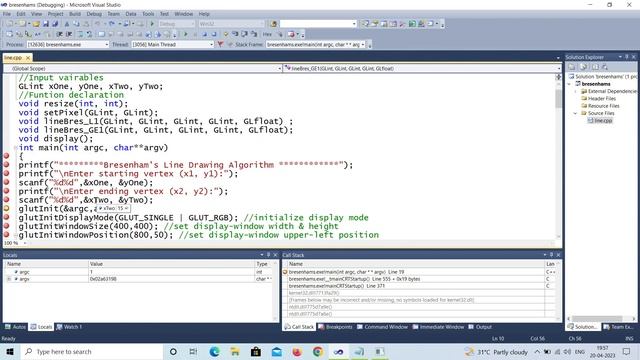The width and height of the screenshot is (640, 360).
Task: Click the Solution Explorer auto-hide pin
Action: 627,57
